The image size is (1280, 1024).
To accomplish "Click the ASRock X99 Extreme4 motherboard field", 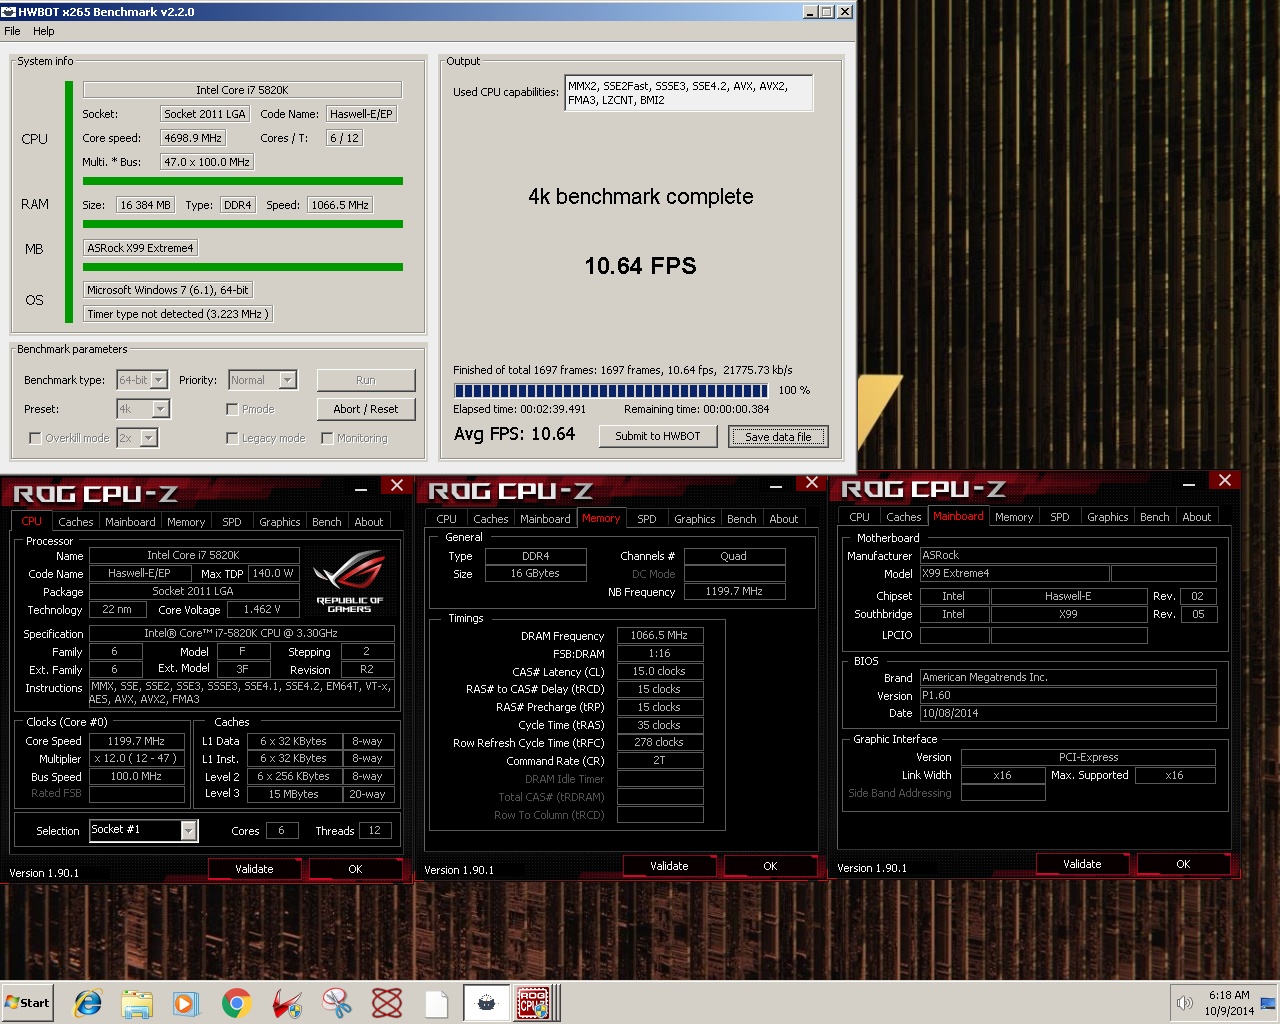I will click(x=140, y=248).
